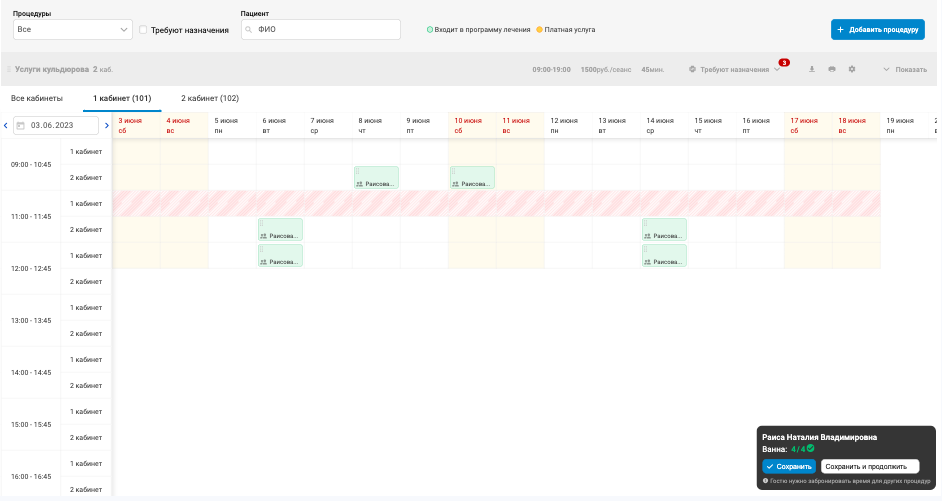The width and height of the screenshot is (942, 501).
Task: Select the appointment on 8 июня
Action: [x=376, y=178]
